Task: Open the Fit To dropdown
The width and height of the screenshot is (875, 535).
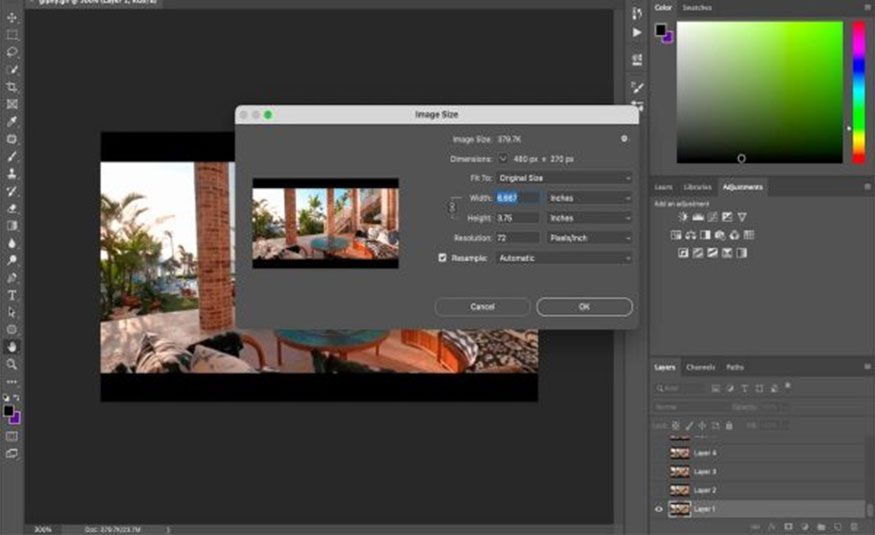Action: 564,178
